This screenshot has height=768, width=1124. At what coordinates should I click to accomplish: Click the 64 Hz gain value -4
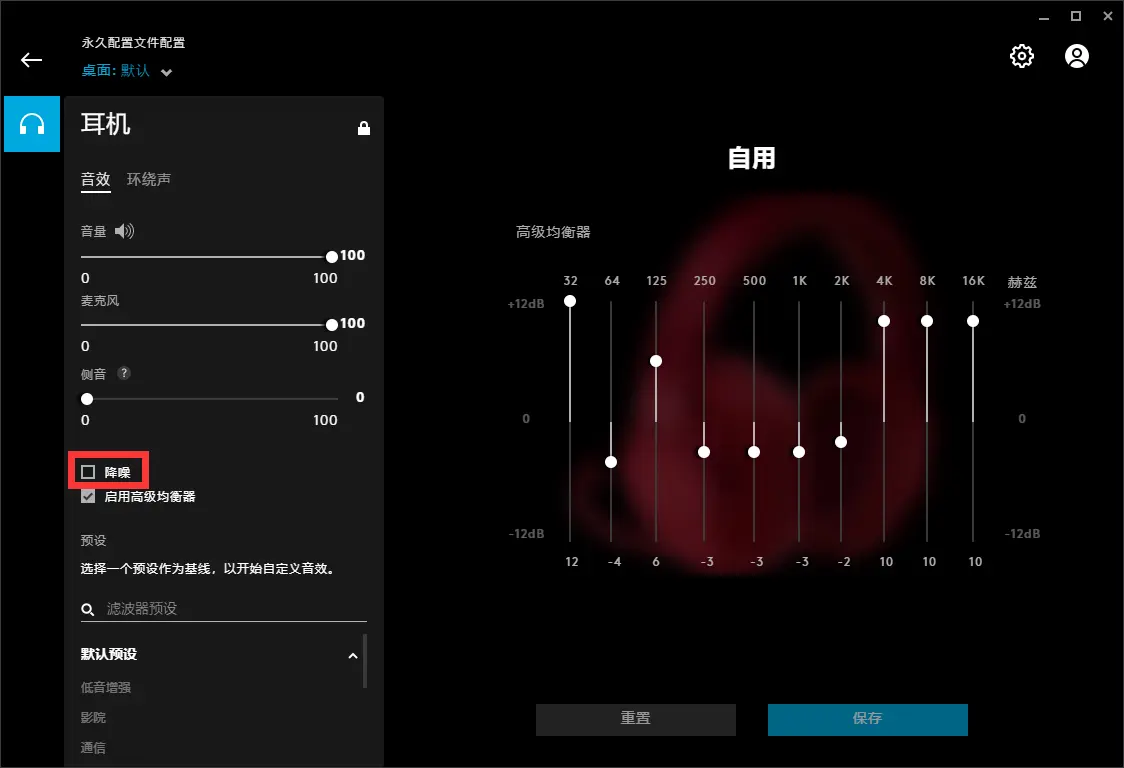(x=614, y=561)
